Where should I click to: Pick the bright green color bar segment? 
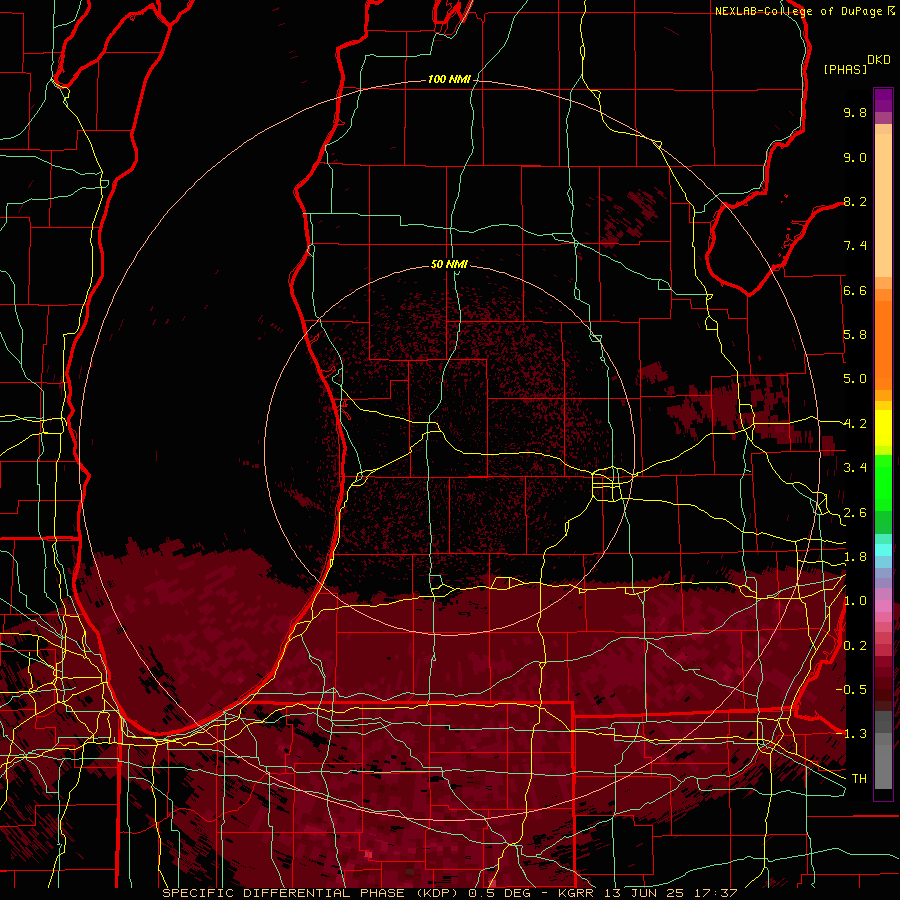(x=883, y=482)
